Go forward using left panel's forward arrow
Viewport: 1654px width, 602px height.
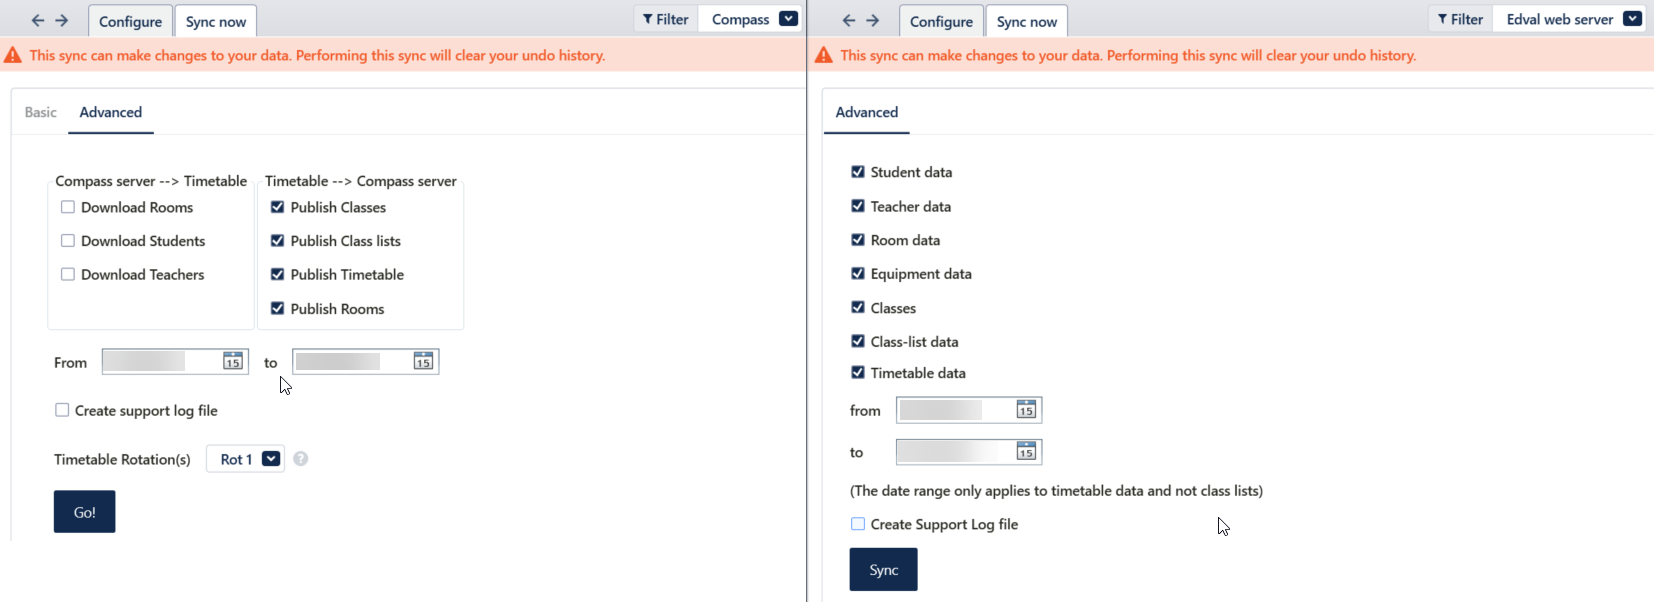tap(62, 20)
